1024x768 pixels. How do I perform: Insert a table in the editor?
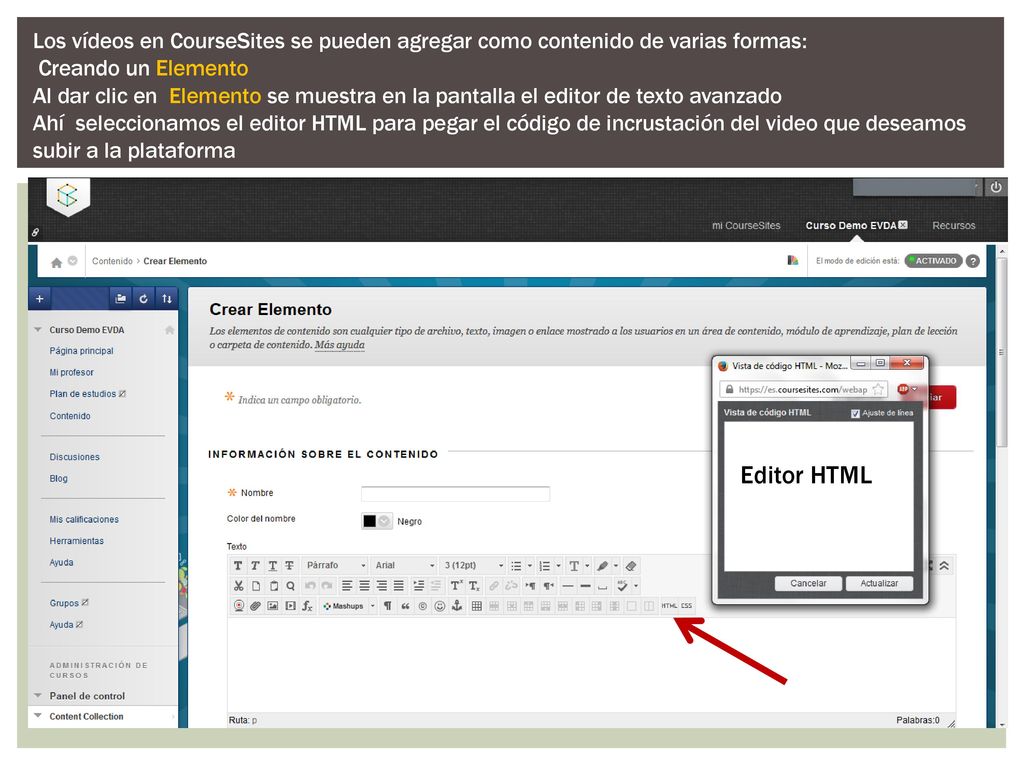477,606
